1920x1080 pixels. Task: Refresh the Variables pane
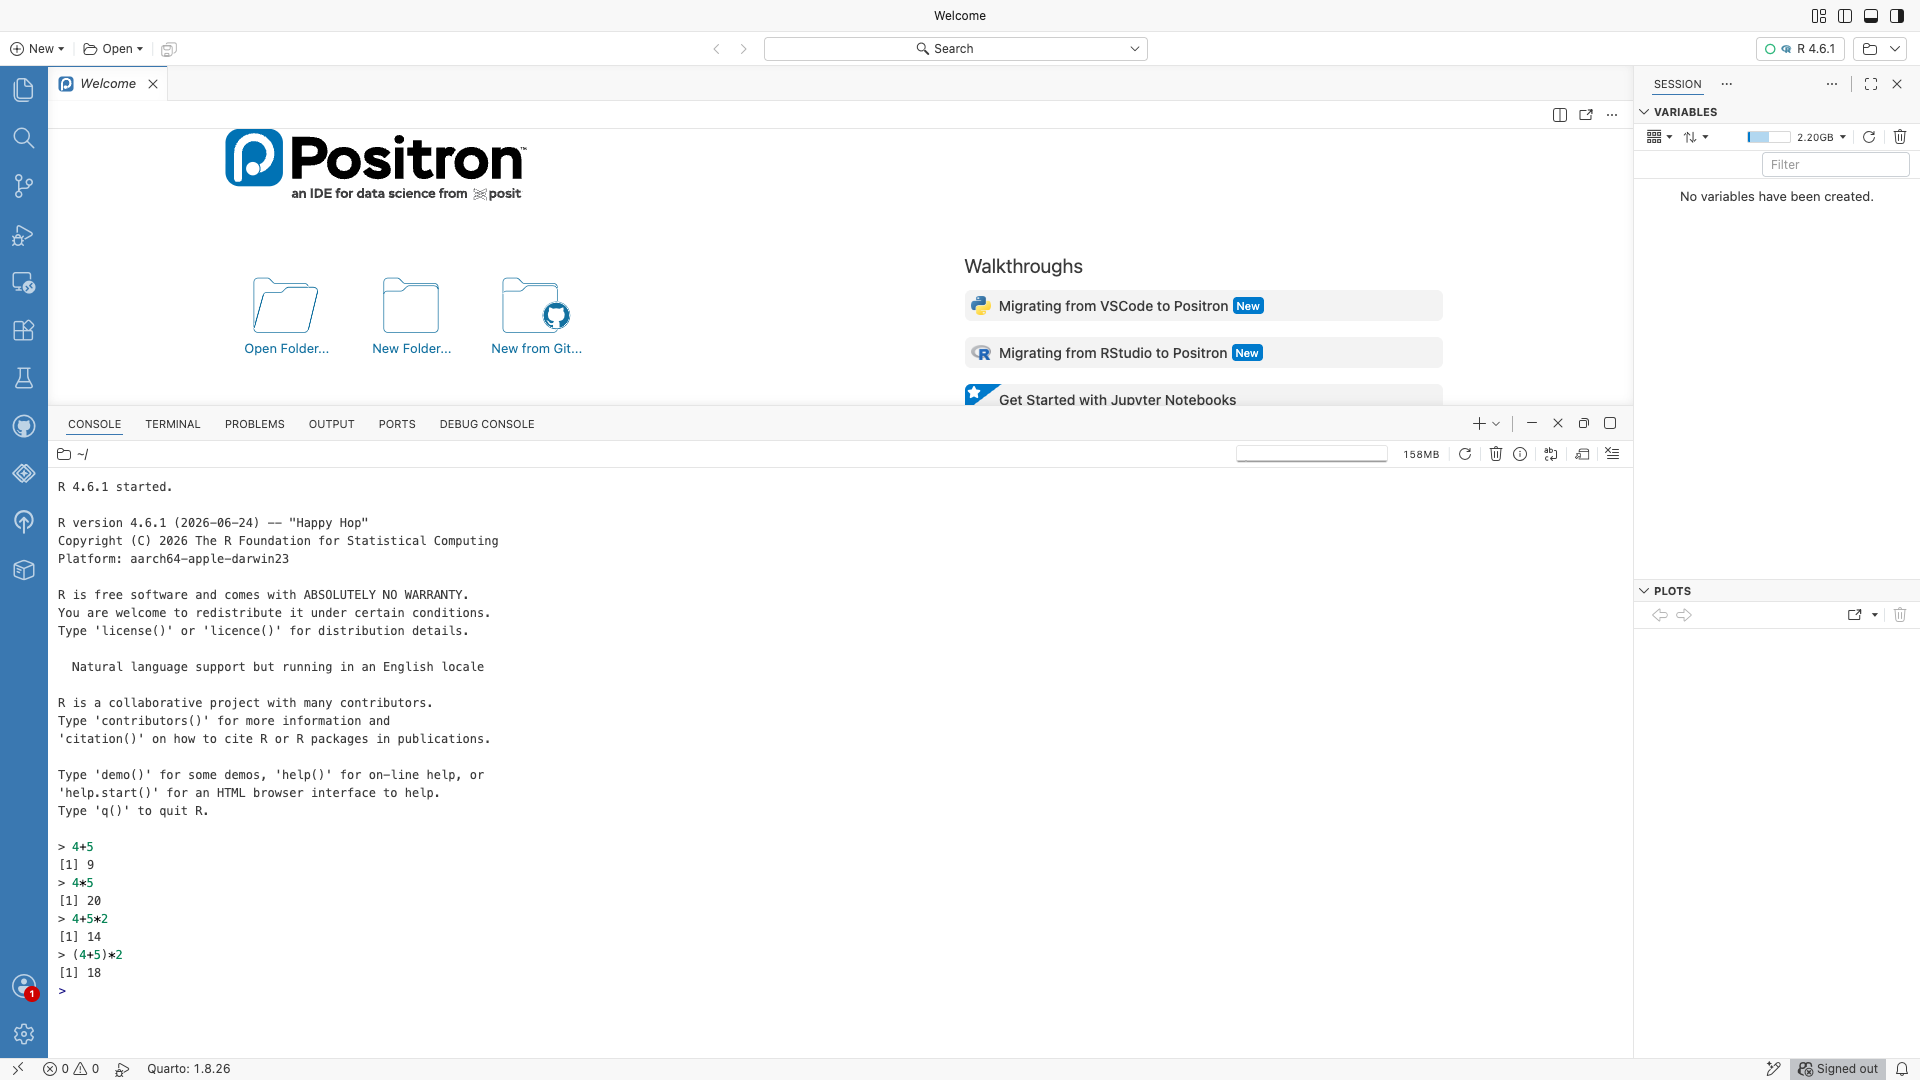pyautogui.click(x=1869, y=137)
